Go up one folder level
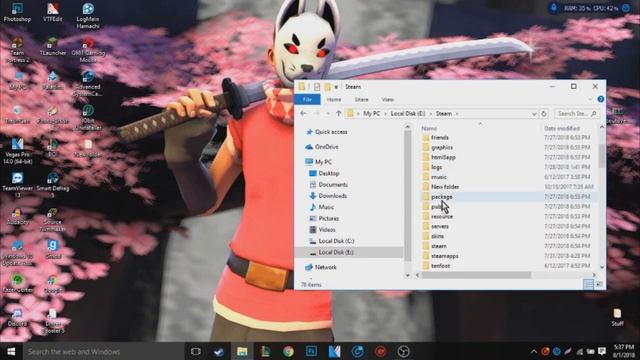Image resolution: width=640 pixels, height=360 pixels. [338, 113]
